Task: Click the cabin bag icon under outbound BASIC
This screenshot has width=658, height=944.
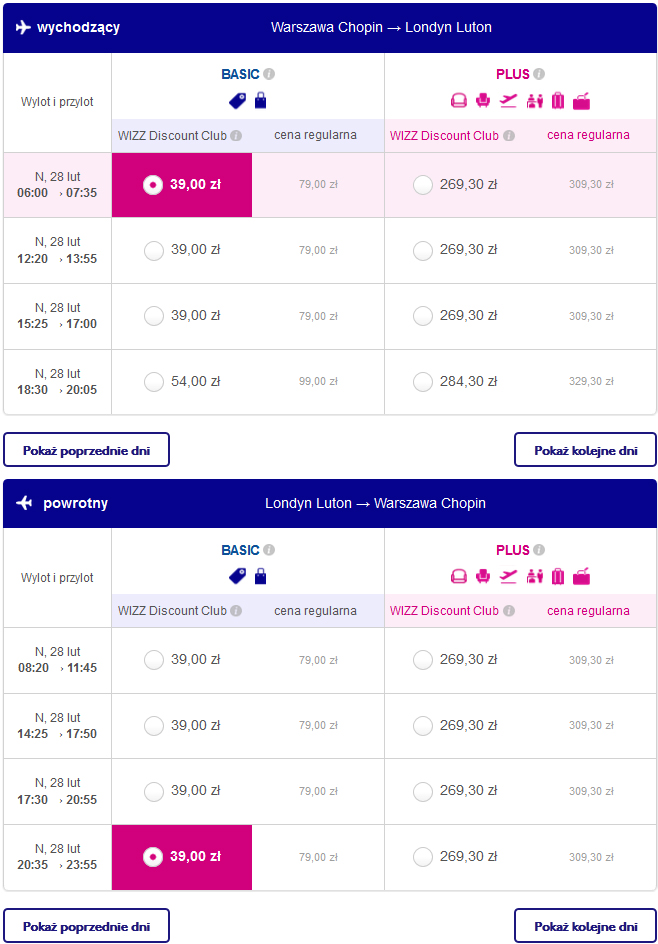Action: pos(260,100)
